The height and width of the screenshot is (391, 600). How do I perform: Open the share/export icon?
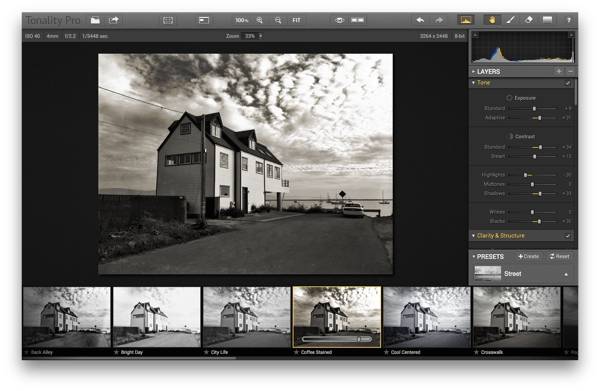click(114, 20)
